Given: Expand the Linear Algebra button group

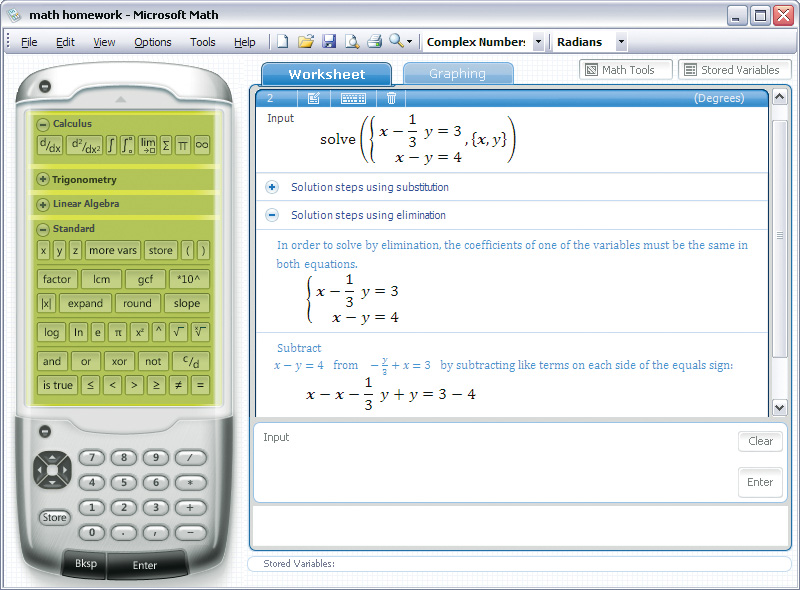Looking at the screenshot, I should tap(43, 204).
